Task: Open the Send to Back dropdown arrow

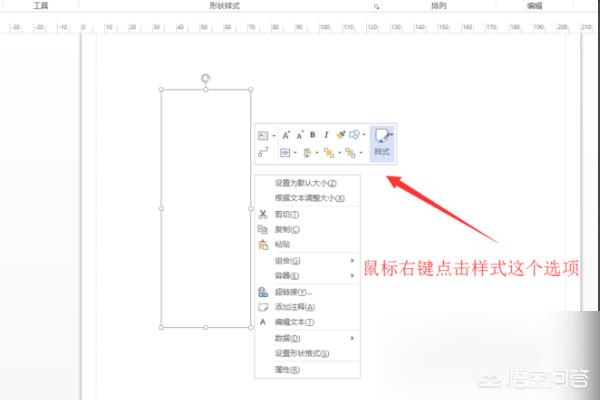Action: pos(362,154)
